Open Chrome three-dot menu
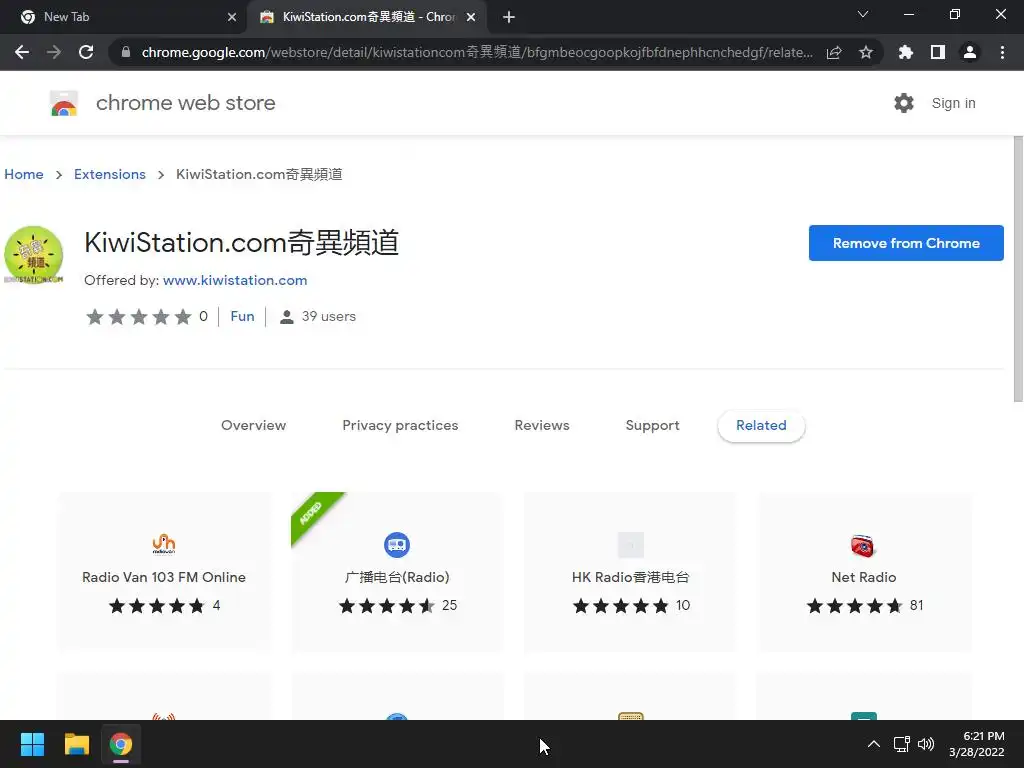1024x768 pixels. pyautogui.click(x=1002, y=52)
